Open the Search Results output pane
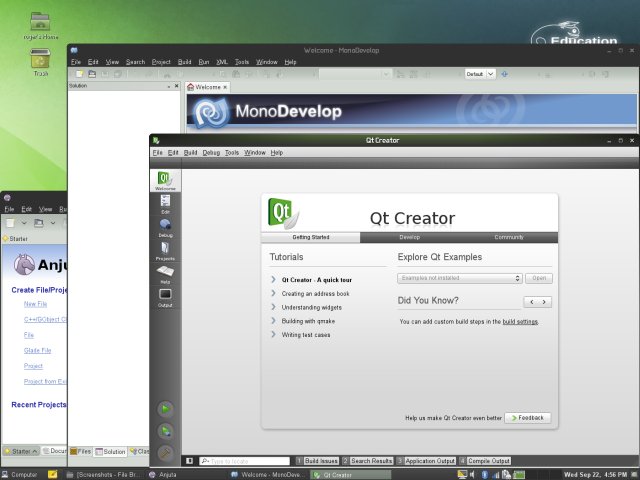The image size is (640, 480). pos(367,461)
